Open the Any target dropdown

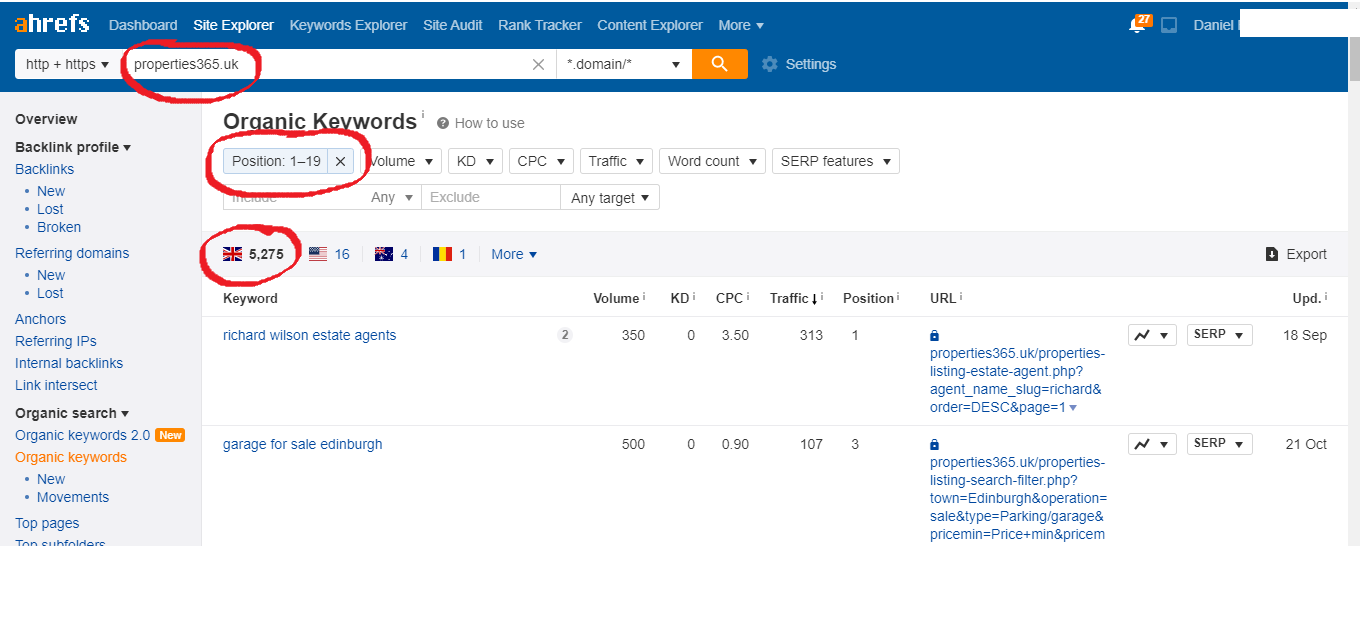610,198
